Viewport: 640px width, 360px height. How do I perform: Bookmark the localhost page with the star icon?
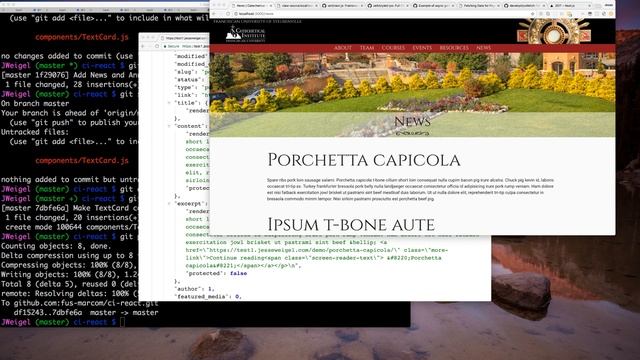[532, 14]
